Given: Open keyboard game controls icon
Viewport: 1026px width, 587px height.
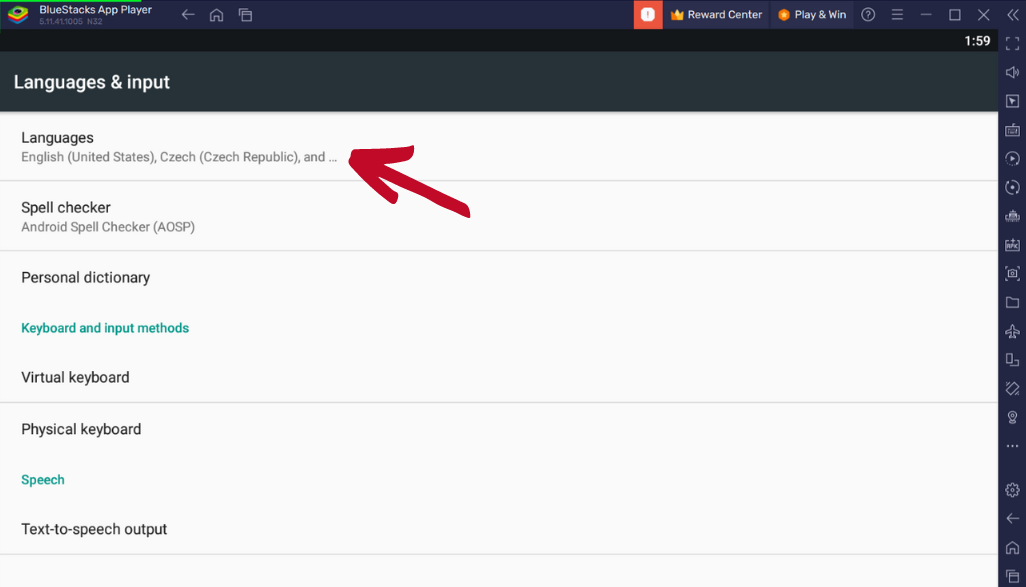Looking at the screenshot, I should [1012, 130].
